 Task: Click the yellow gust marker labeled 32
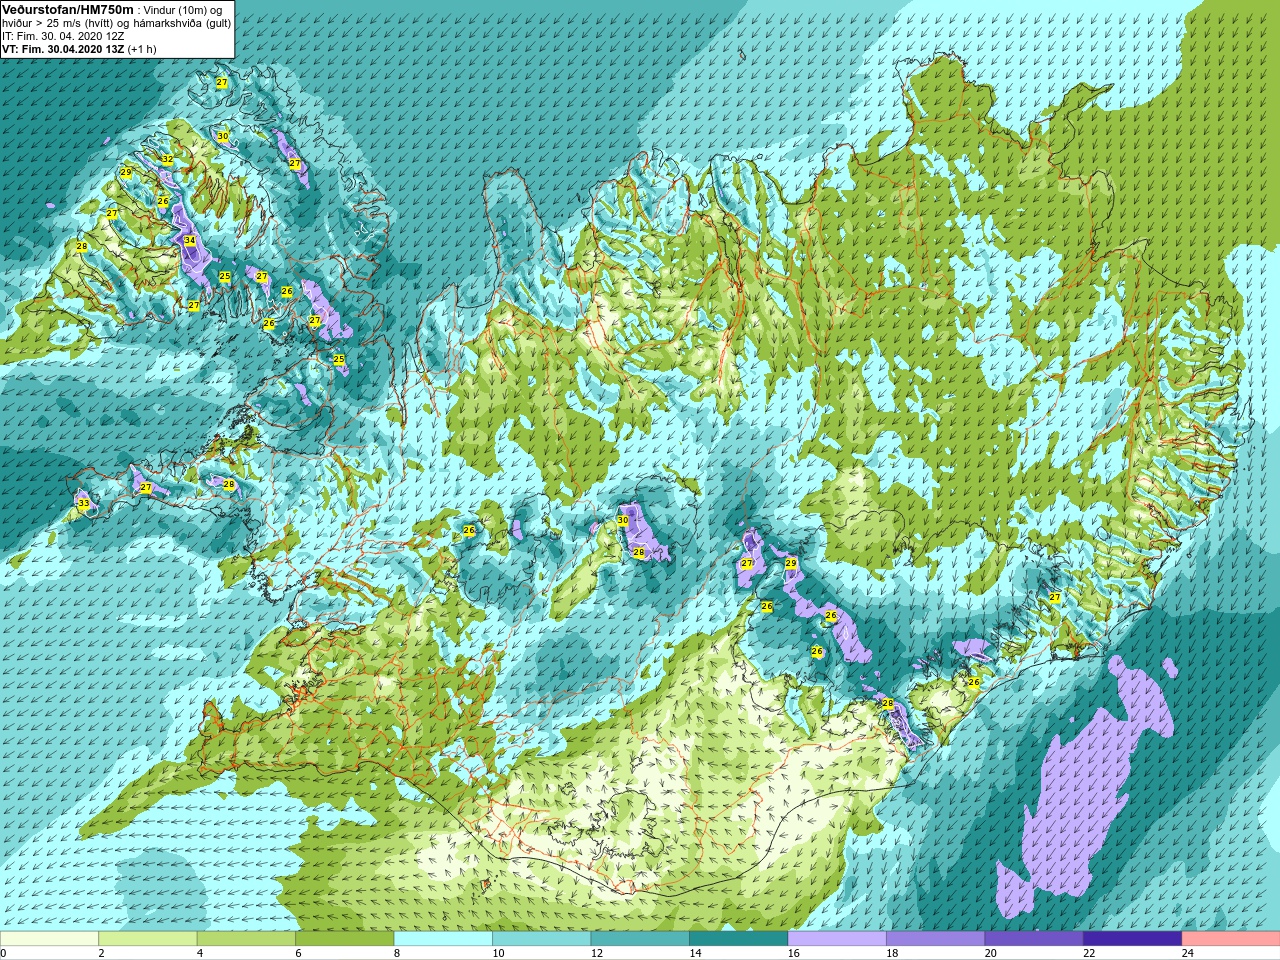[167, 160]
